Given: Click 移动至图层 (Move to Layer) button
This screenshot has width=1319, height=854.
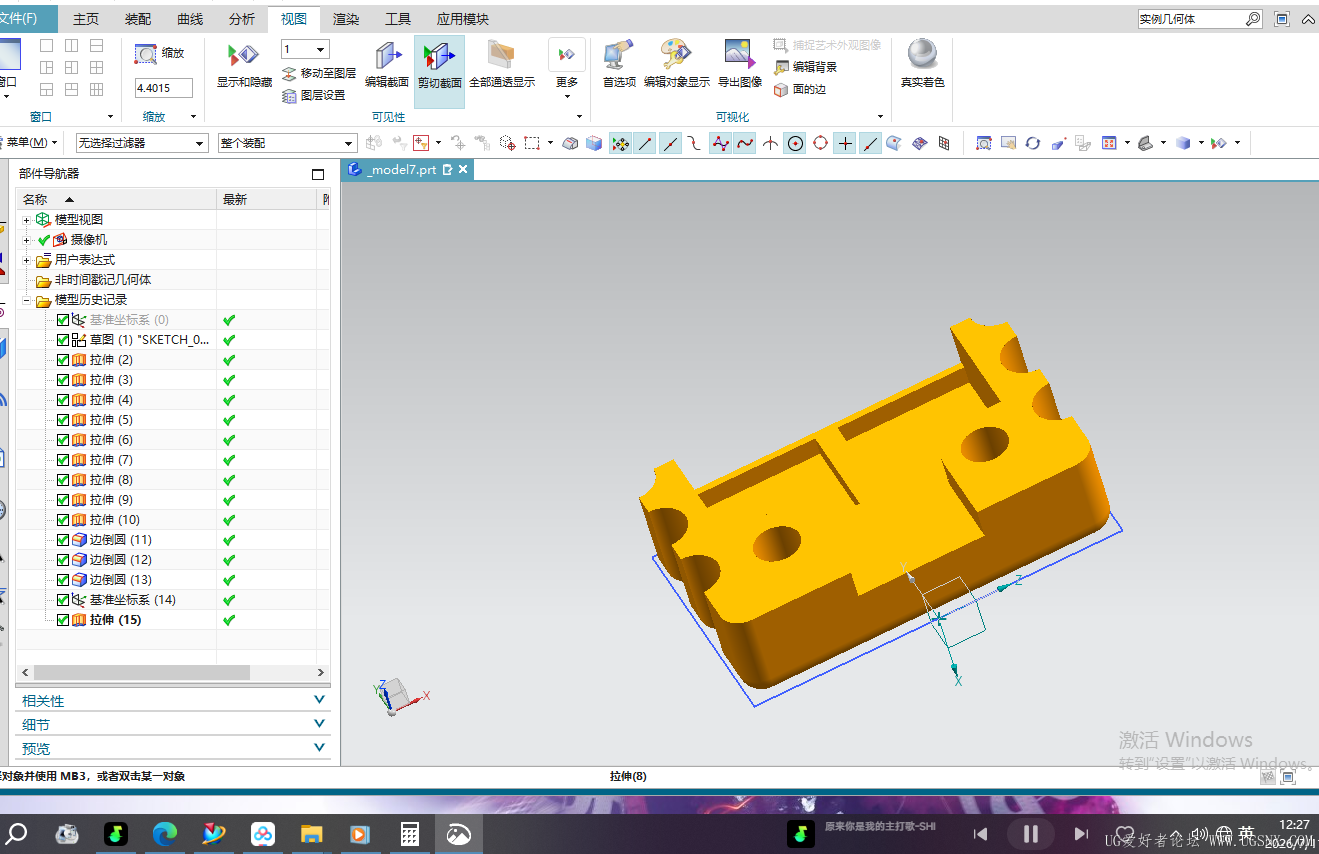Looking at the screenshot, I should 319,73.
